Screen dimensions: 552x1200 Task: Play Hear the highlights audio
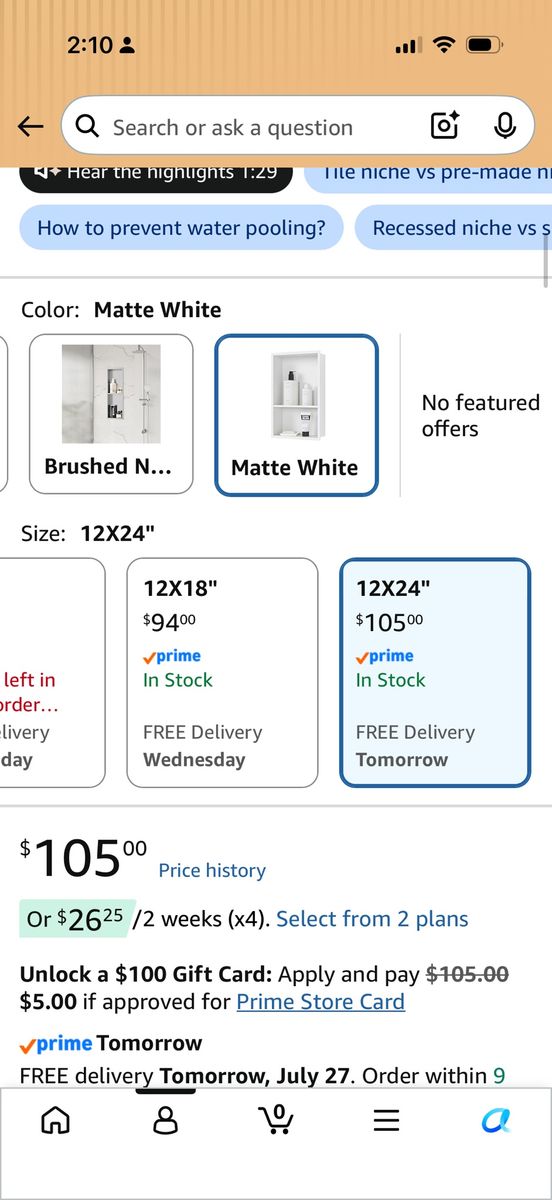pyautogui.click(x=156, y=174)
